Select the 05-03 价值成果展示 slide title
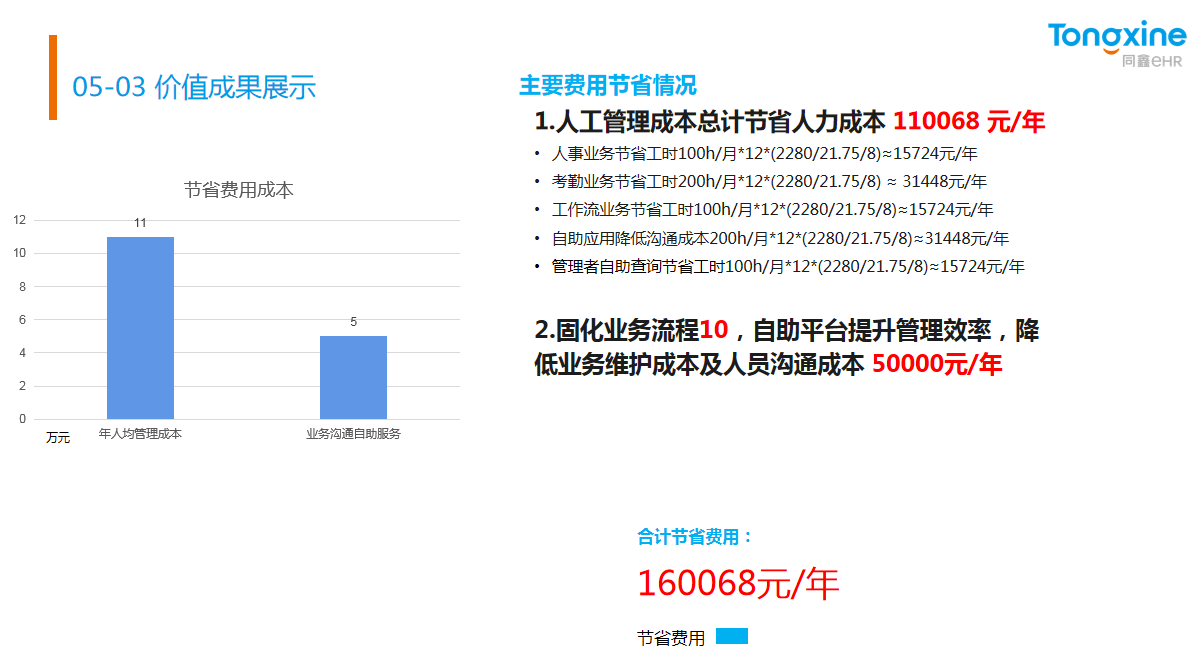Image resolution: width=1201 pixels, height=663 pixels. tap(194, 87)
